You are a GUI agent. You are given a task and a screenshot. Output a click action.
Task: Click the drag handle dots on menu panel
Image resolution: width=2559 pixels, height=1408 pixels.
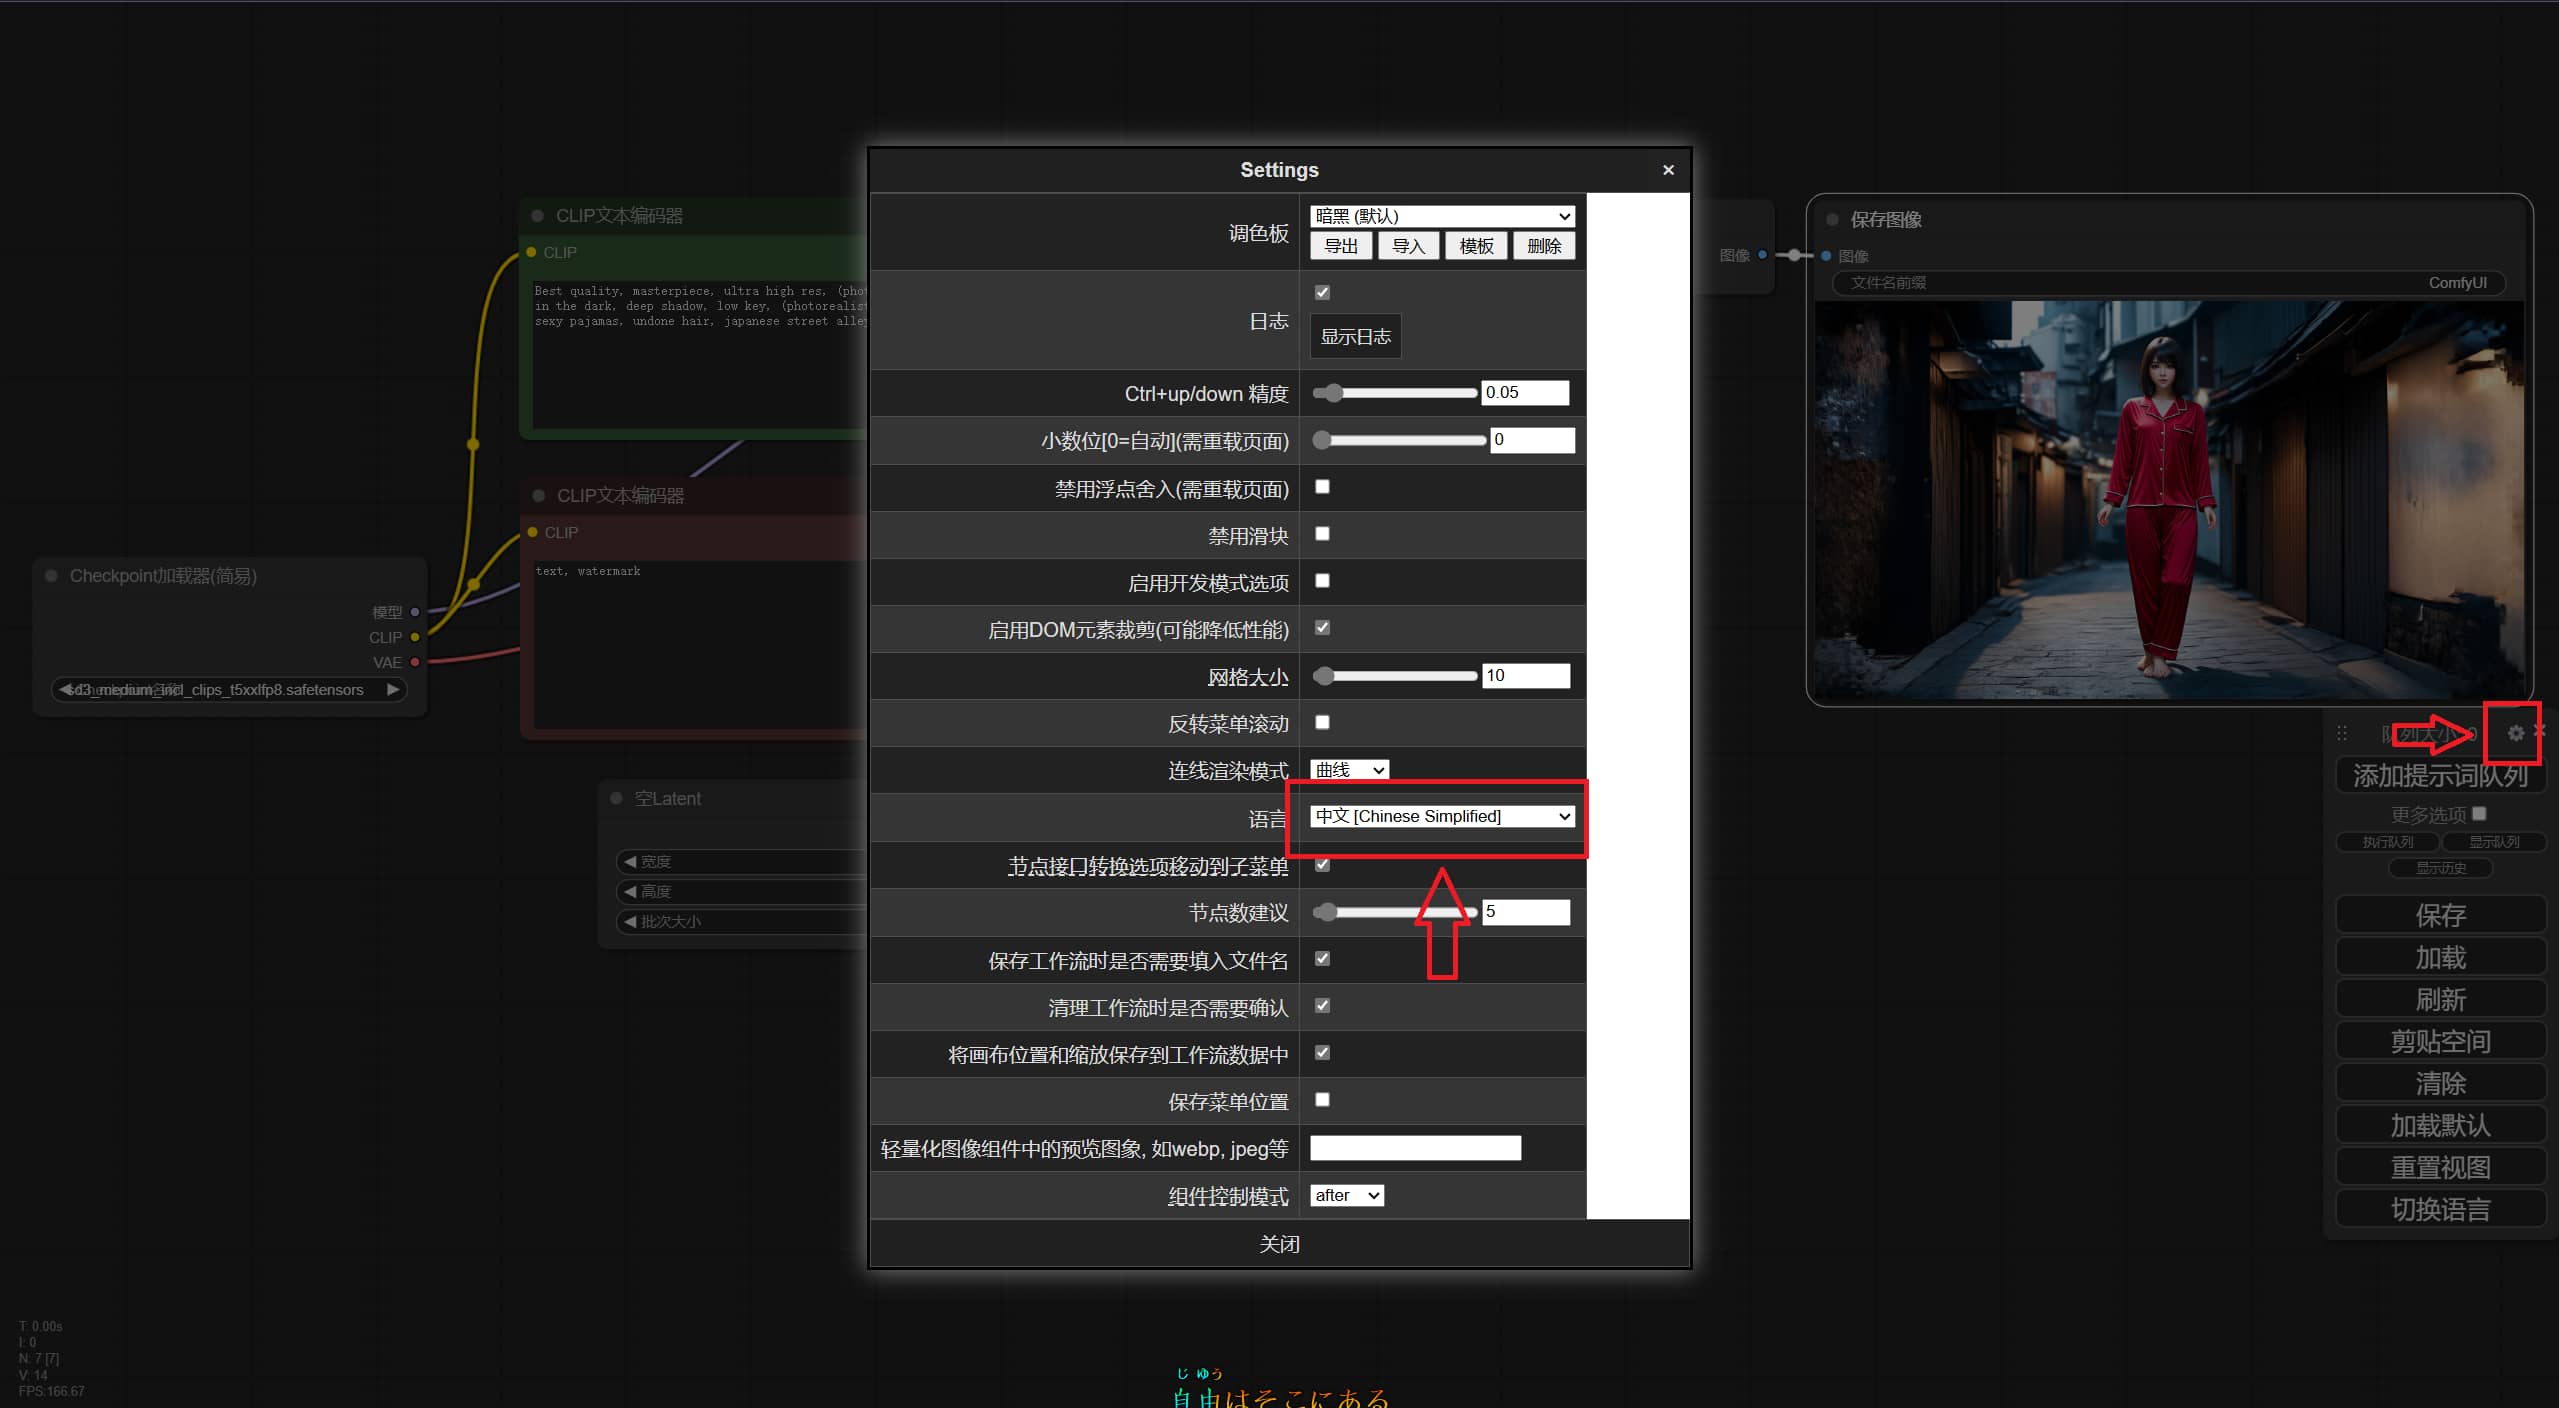[2342, 733]
